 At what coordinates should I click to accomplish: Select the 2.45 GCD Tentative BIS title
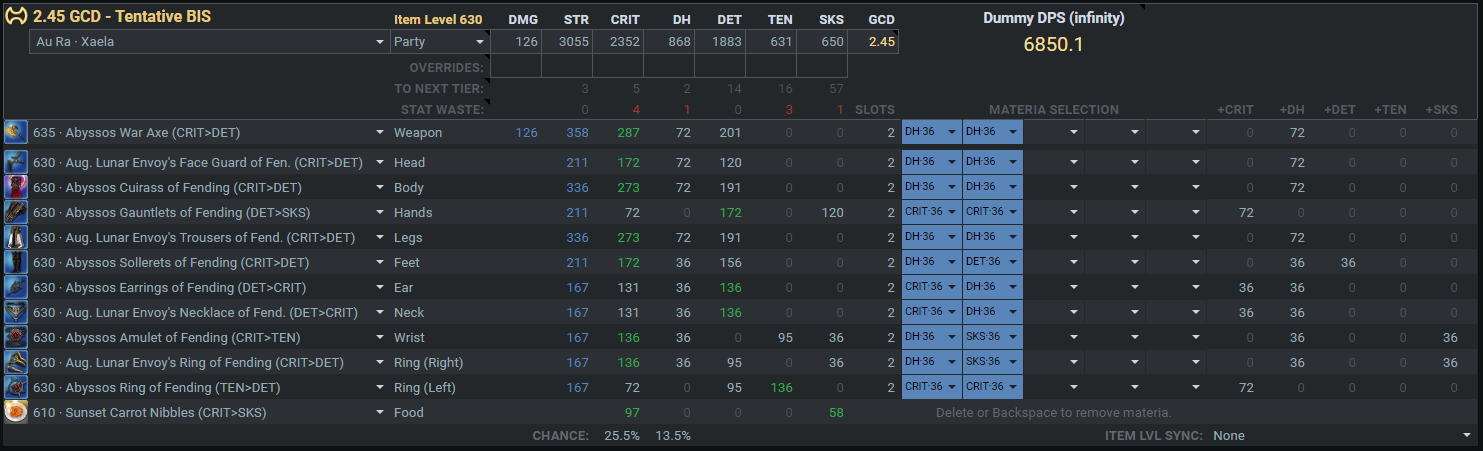pyautogui.click(x=122, y=18)
